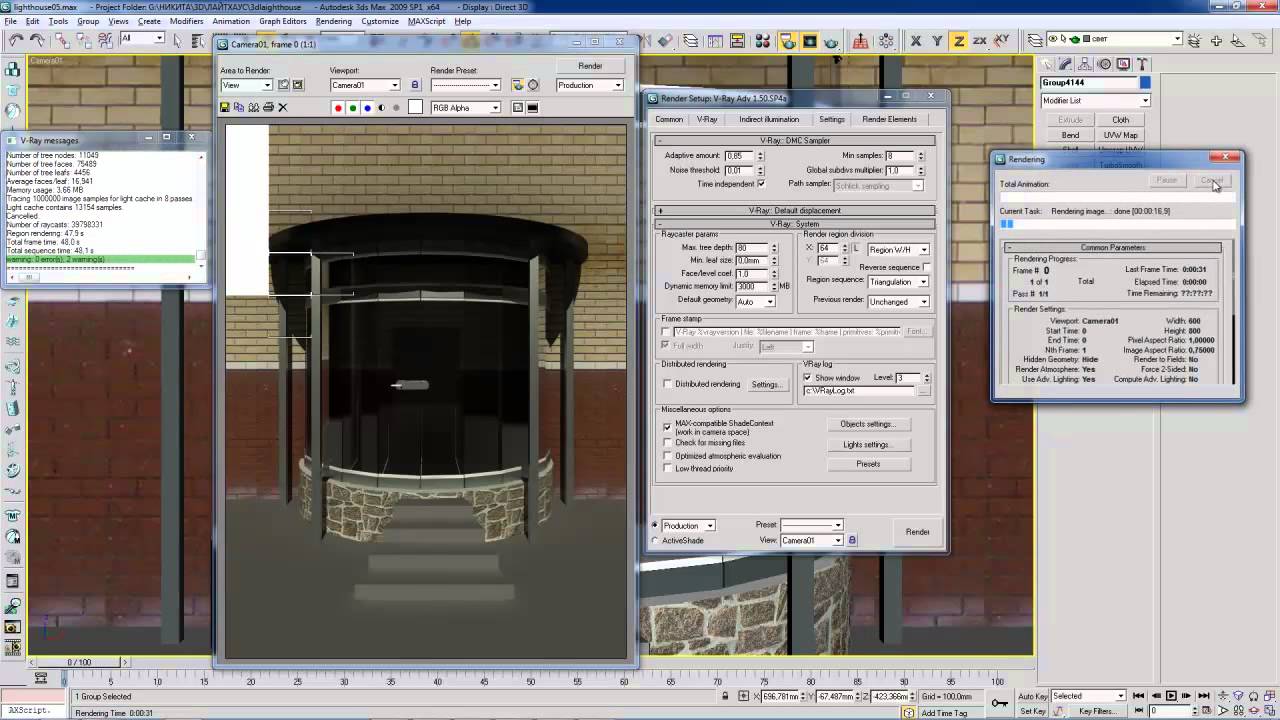The image size is (1280, 720).
Task: Click the Auto Key button
Action: point(1033,696)
